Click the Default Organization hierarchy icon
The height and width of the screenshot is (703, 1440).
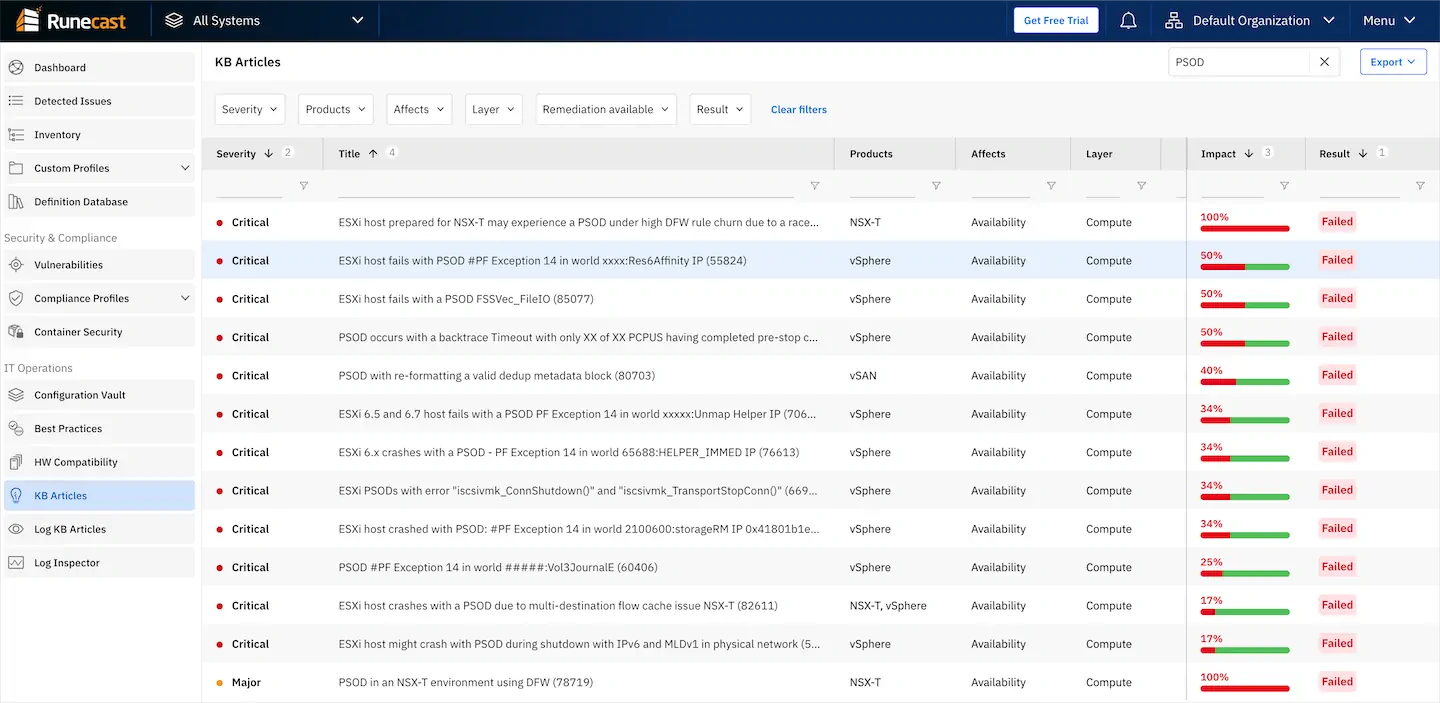click(1174, 20)
